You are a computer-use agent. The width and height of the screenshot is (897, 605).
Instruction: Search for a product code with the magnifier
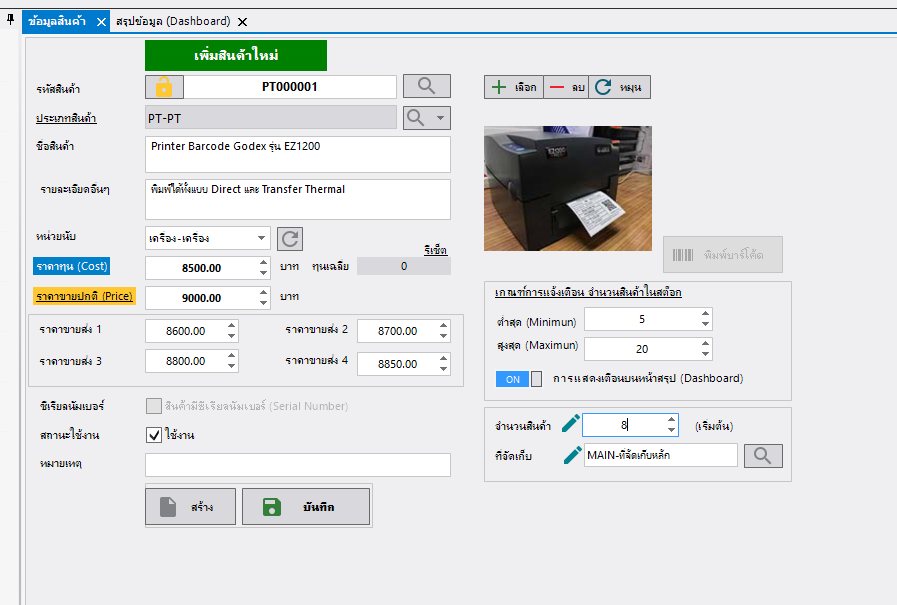click(427, 86)
